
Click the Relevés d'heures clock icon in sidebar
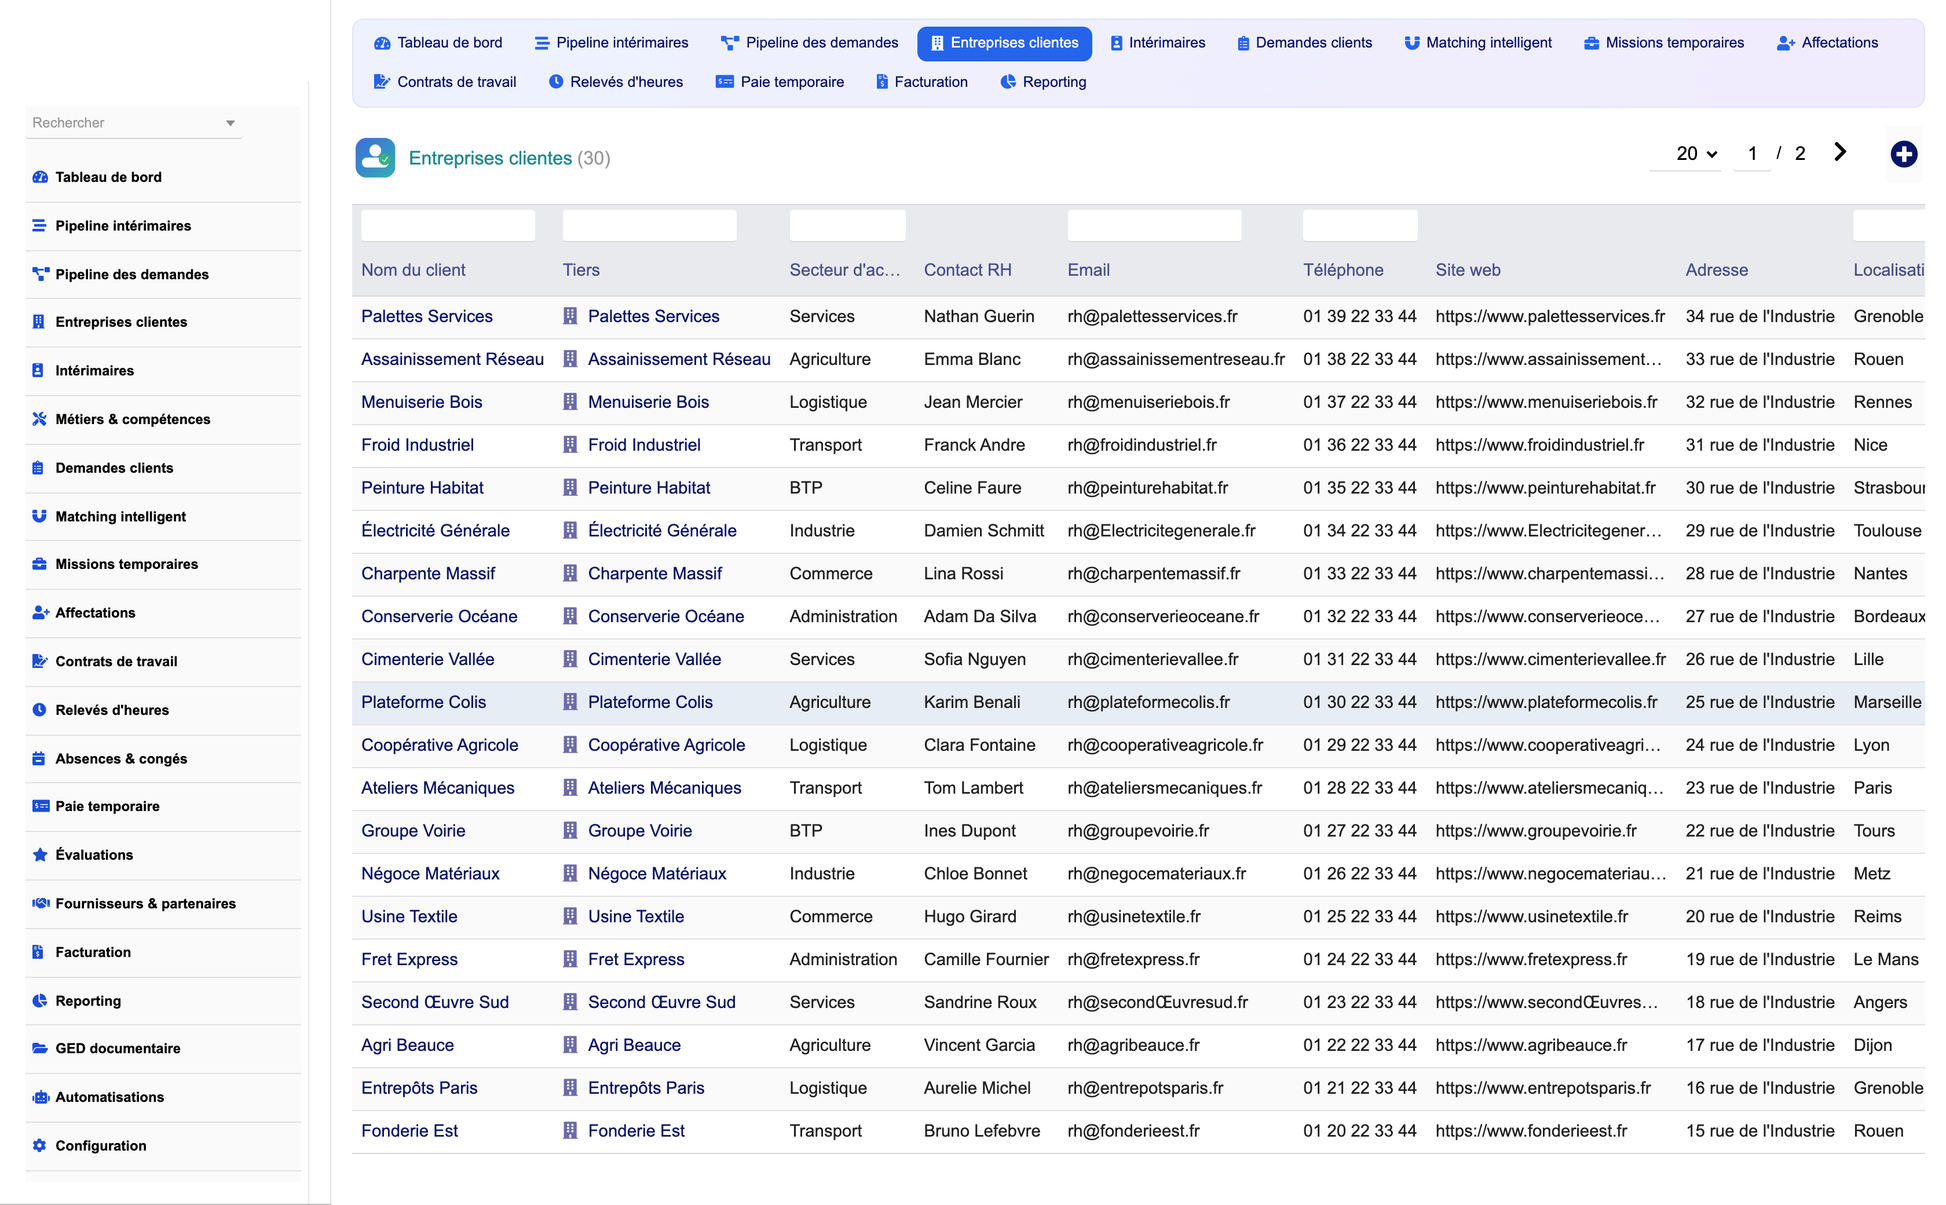(x=40, y=710)
